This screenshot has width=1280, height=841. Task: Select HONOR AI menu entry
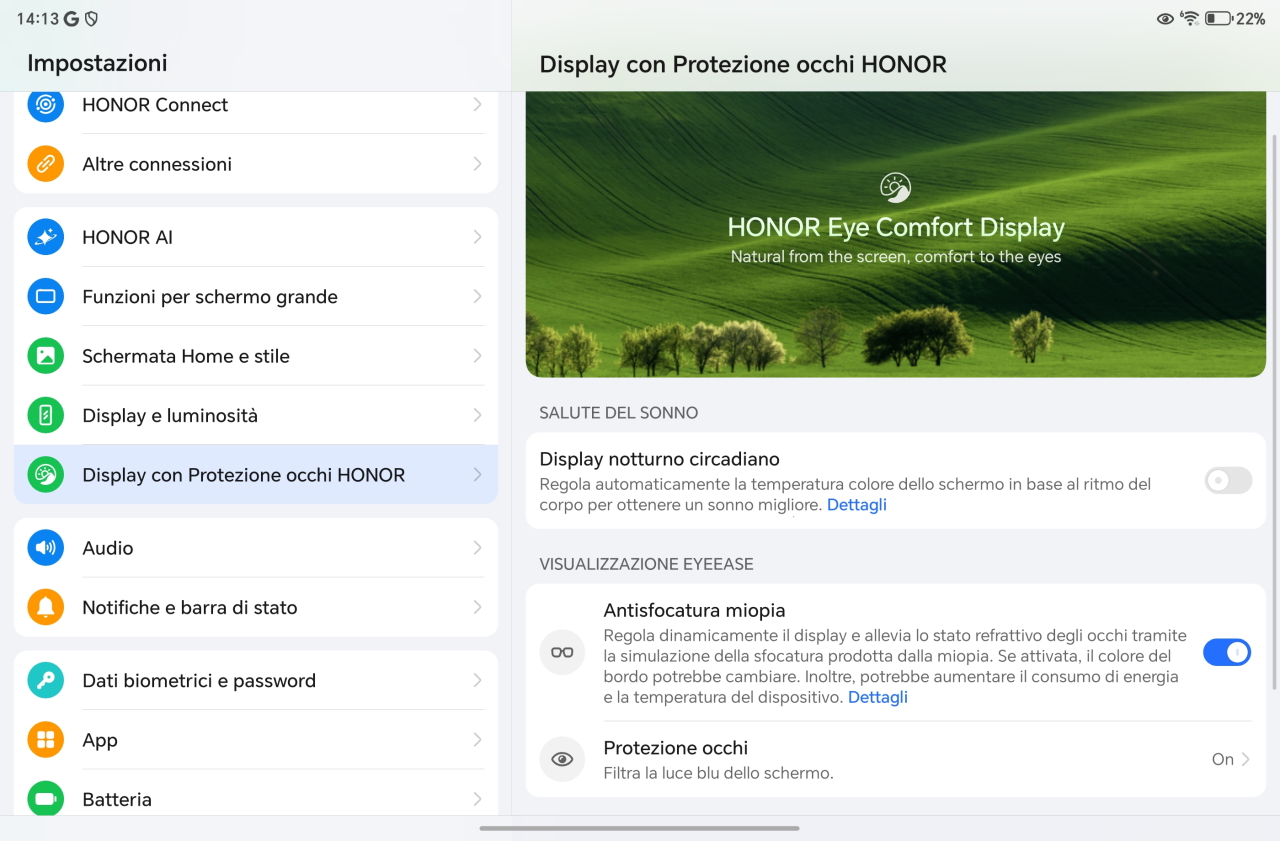tap(256, 237)
